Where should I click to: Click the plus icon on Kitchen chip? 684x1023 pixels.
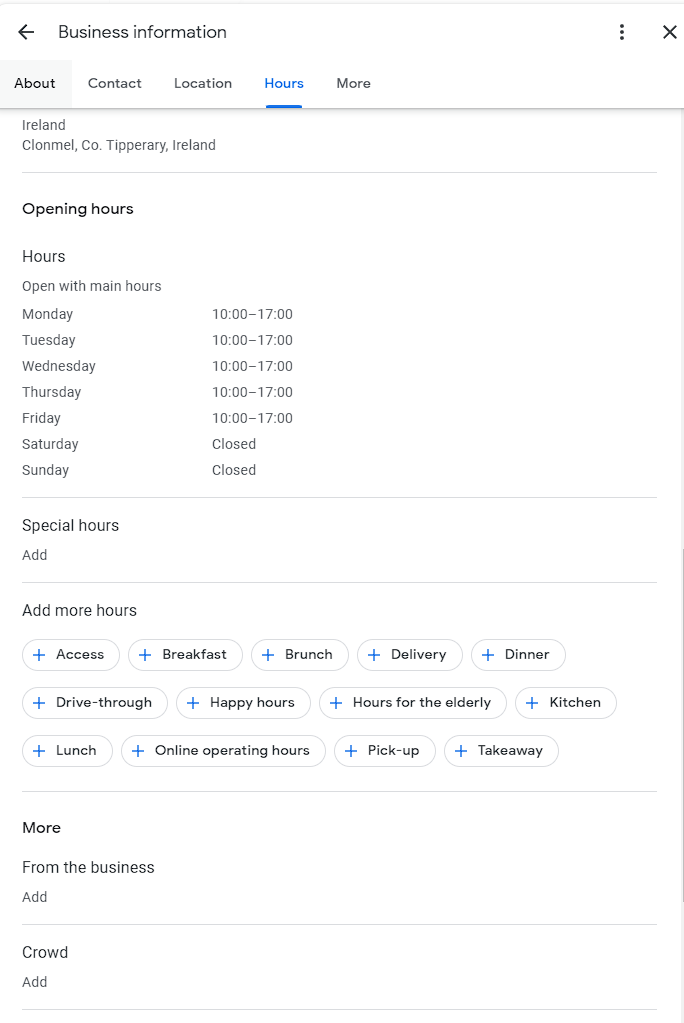532,703
